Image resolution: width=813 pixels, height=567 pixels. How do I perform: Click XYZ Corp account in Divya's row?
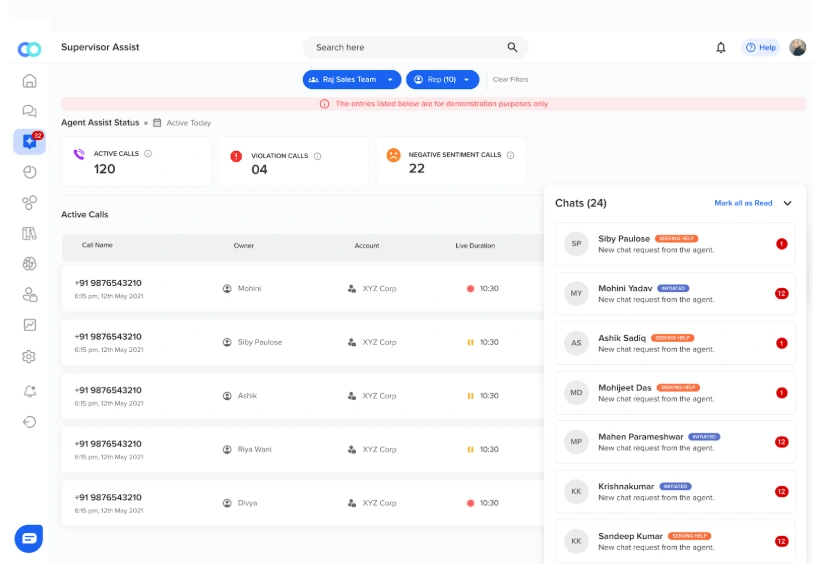click(379, 503)
